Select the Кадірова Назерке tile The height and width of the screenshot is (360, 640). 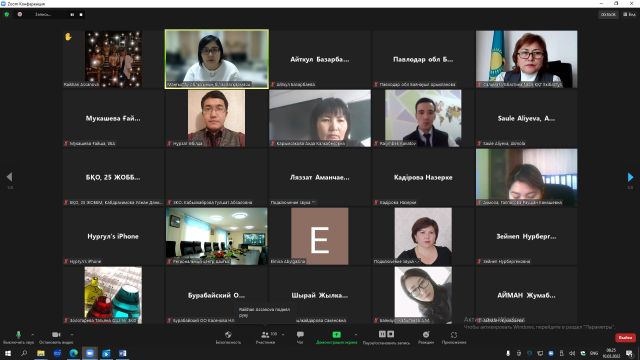(x=423, y=177)
